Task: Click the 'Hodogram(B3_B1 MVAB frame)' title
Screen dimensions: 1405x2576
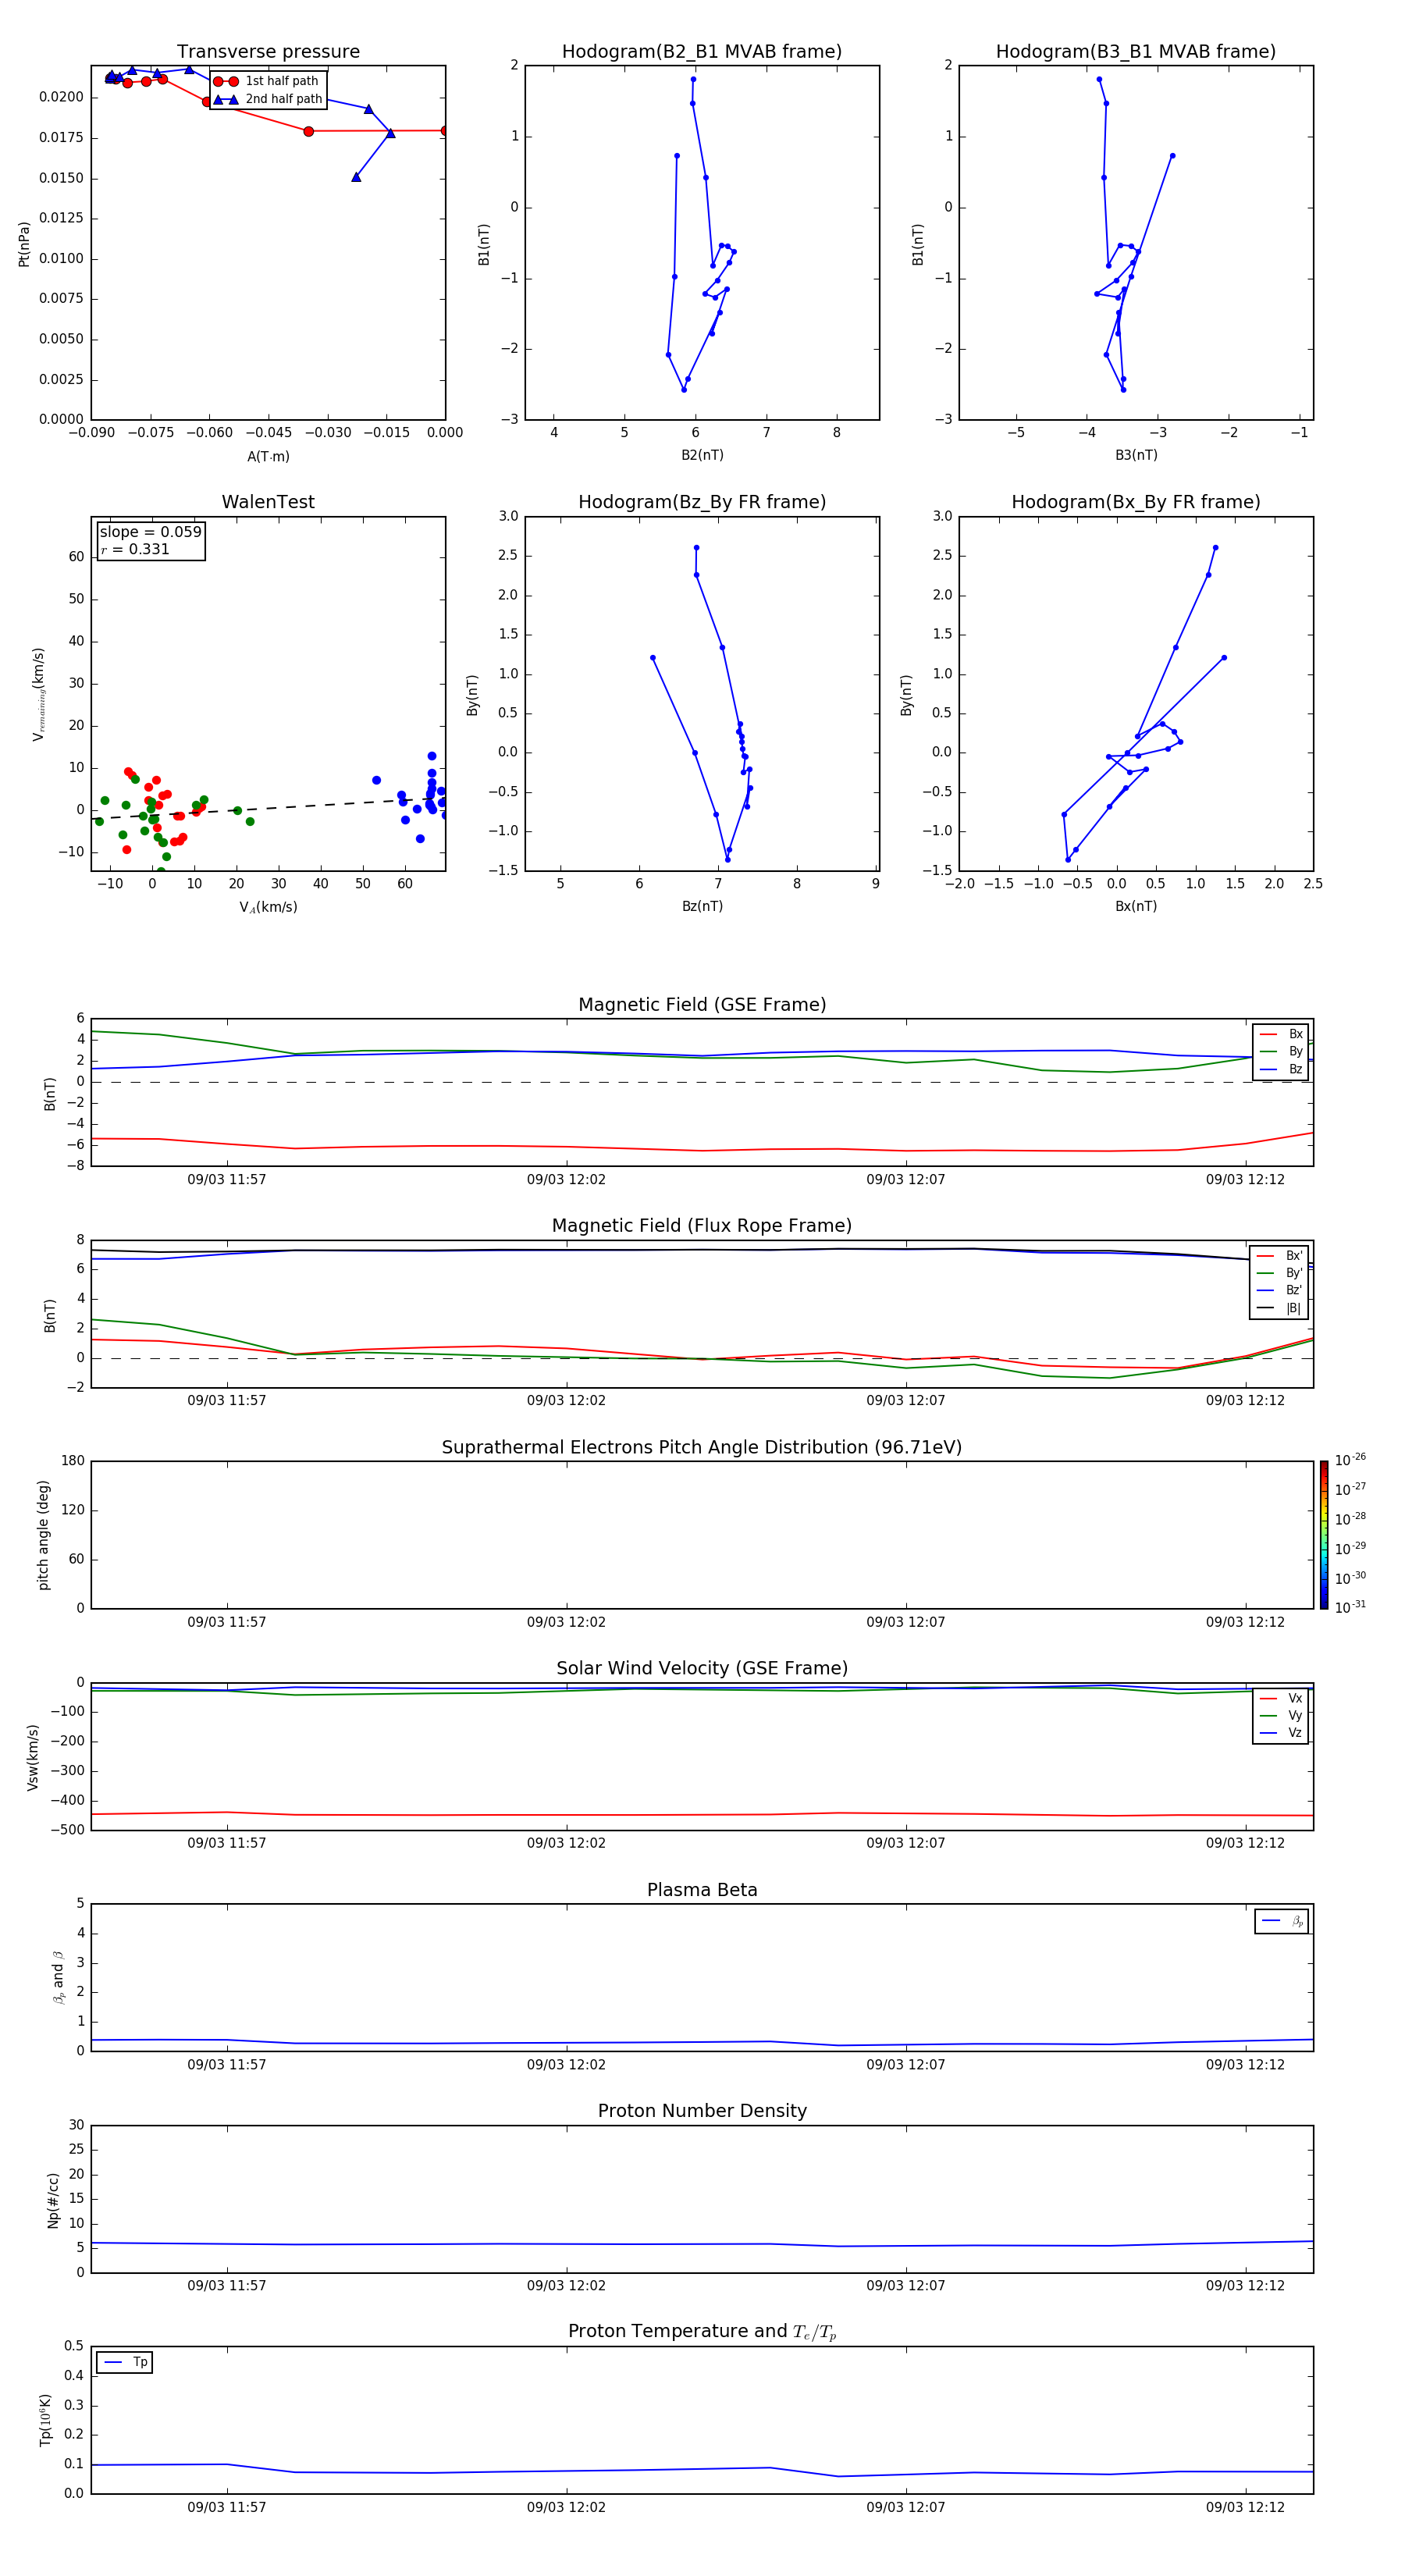Action: tap(1136, 52)
